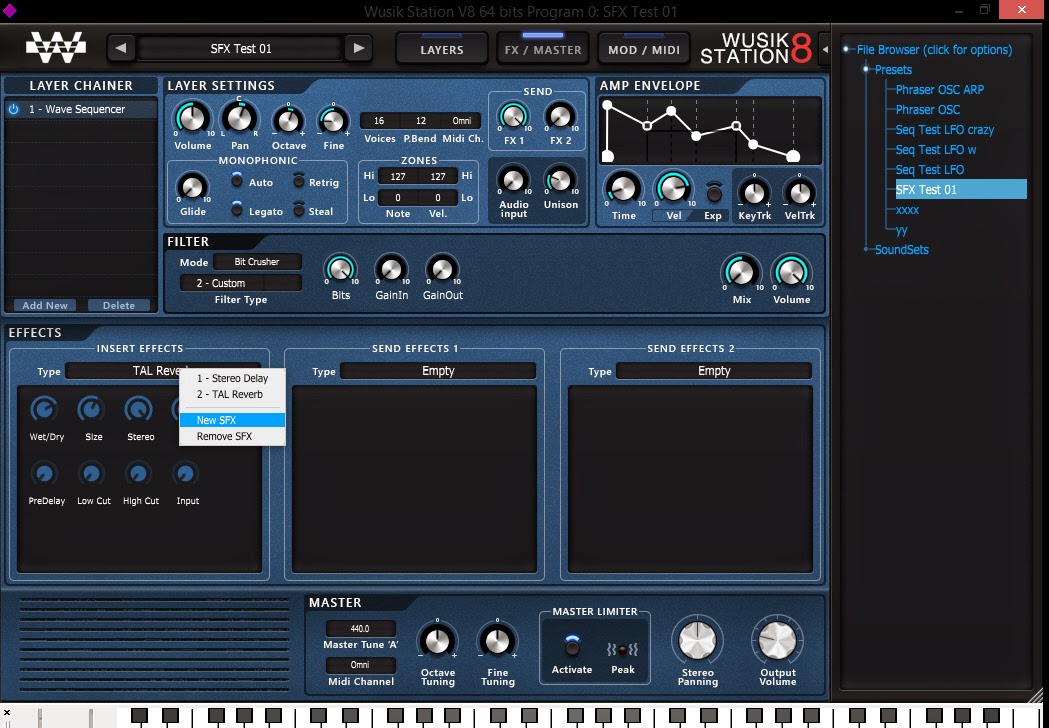Click the Add New layer button
The width and height of the screenshot is (1049, 728).
45,305
